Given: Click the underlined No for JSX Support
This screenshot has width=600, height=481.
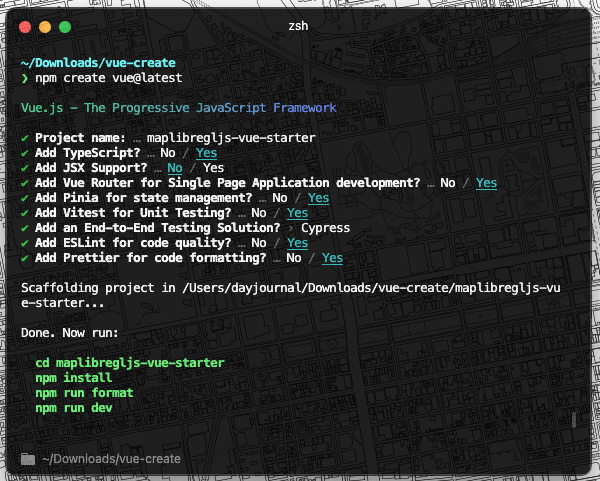Looking at the screenshot, I should point(175,168).
